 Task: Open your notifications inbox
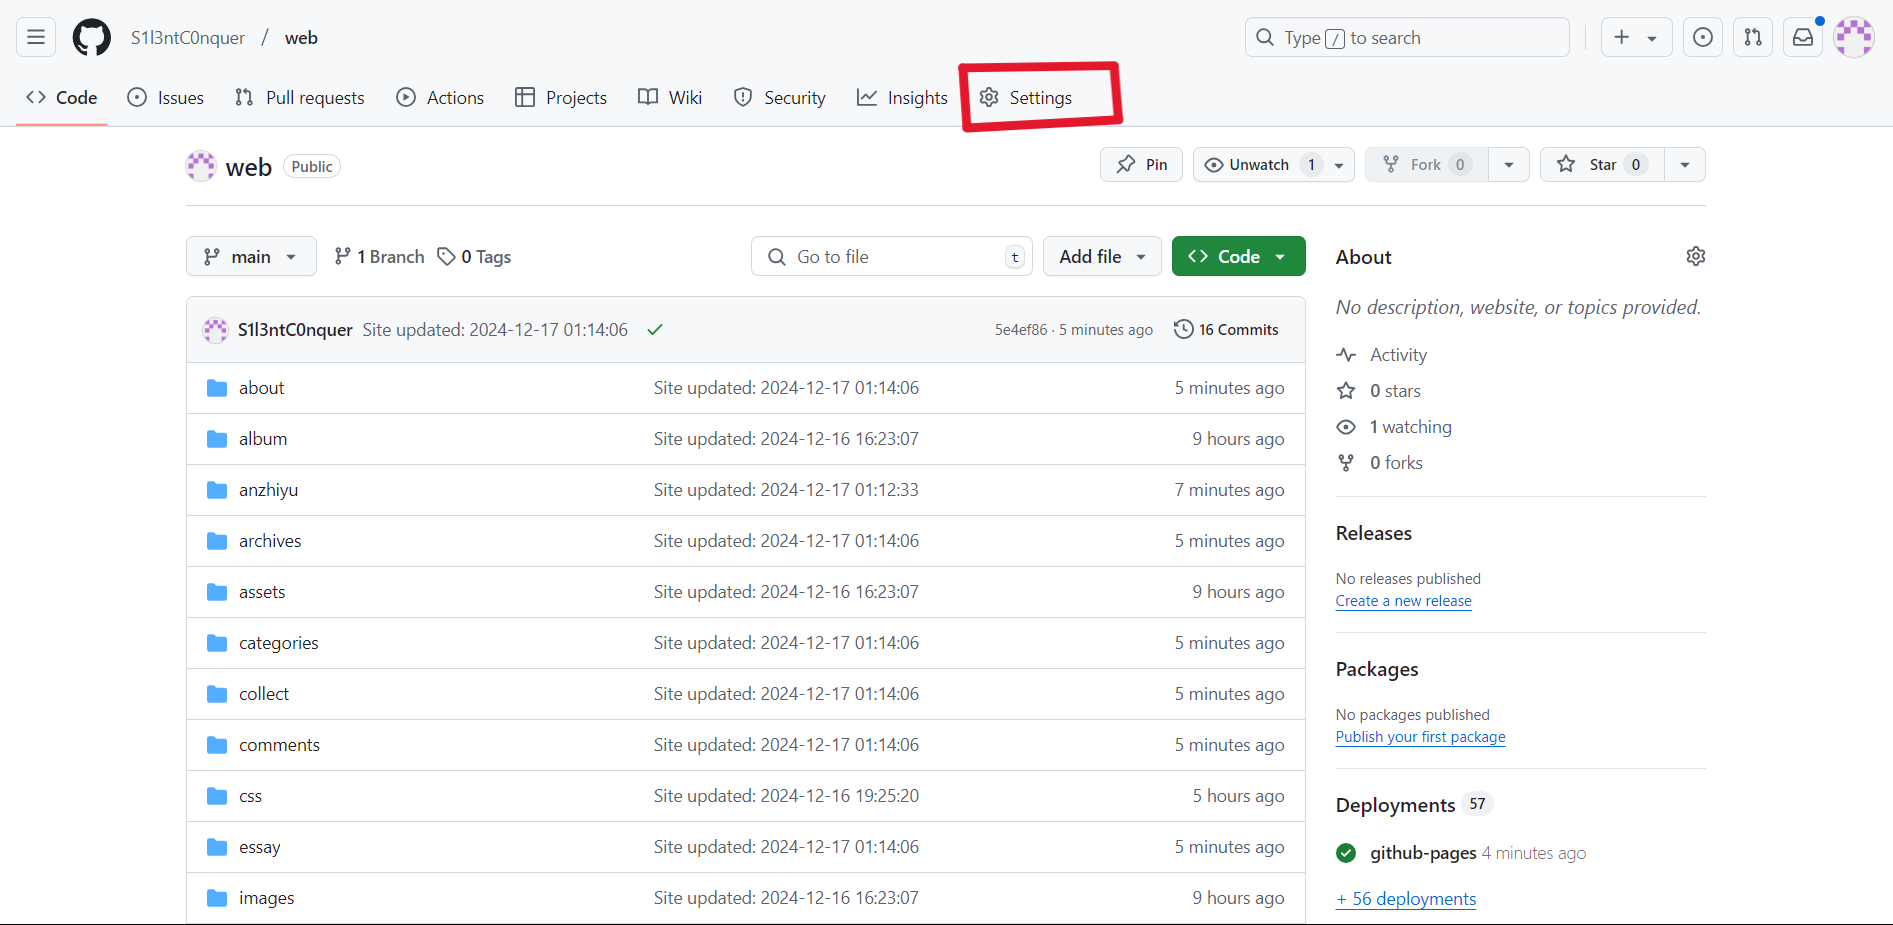pos(1803,37)
